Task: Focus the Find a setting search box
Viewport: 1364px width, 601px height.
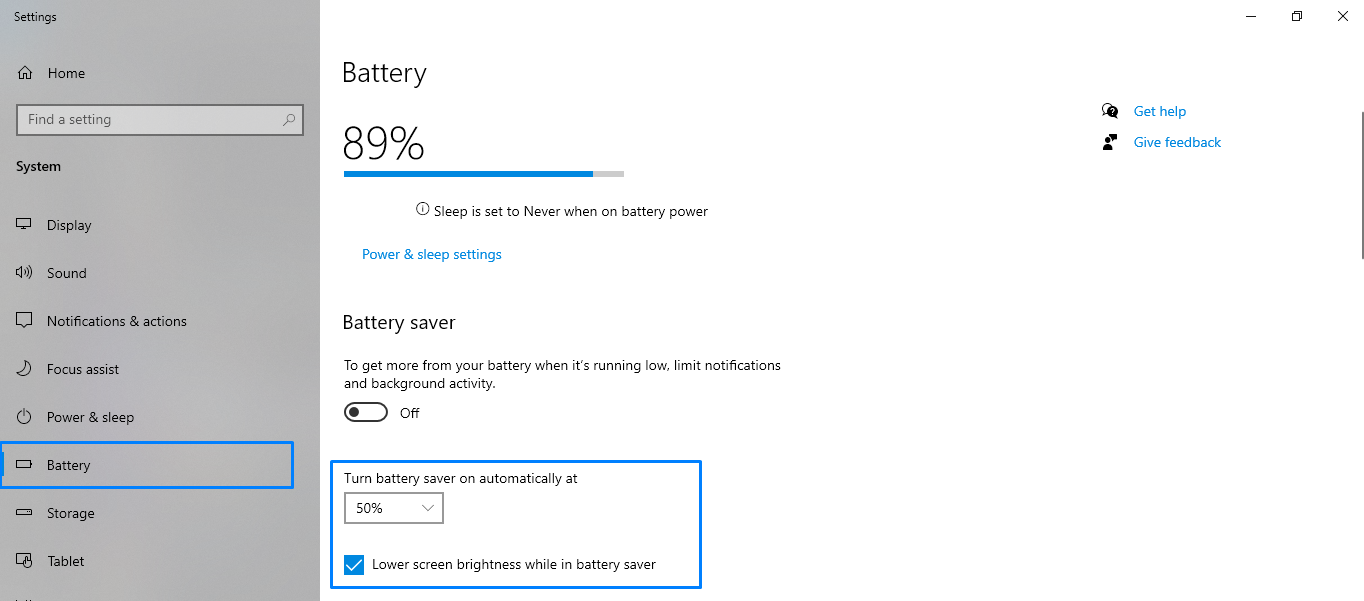Action: [150, 120]
